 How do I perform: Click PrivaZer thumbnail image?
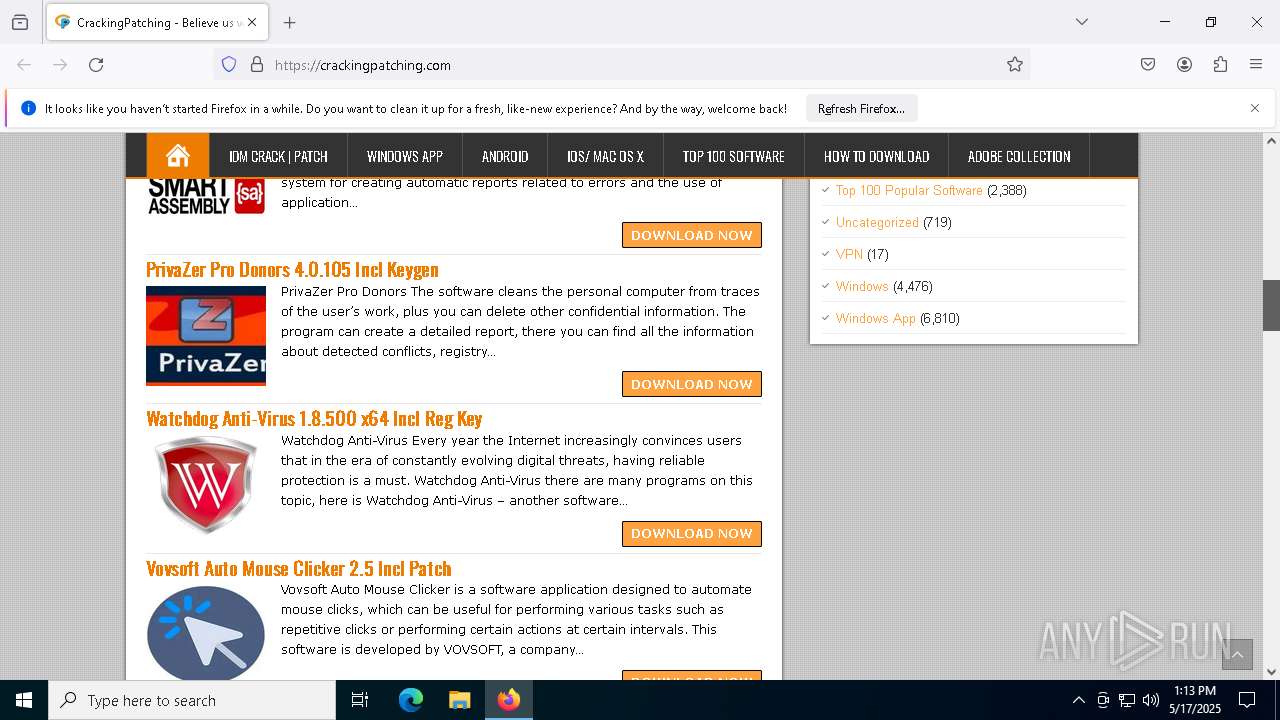coord(206,336)
